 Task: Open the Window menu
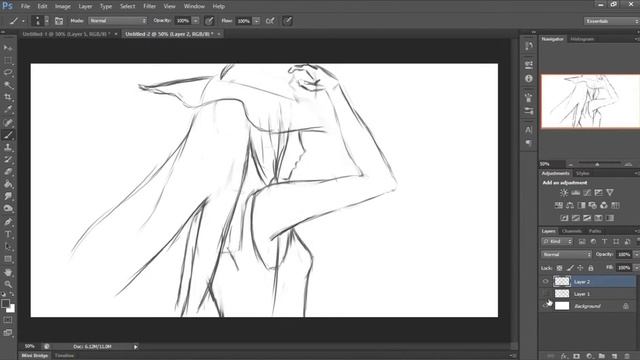coord(194,6)
